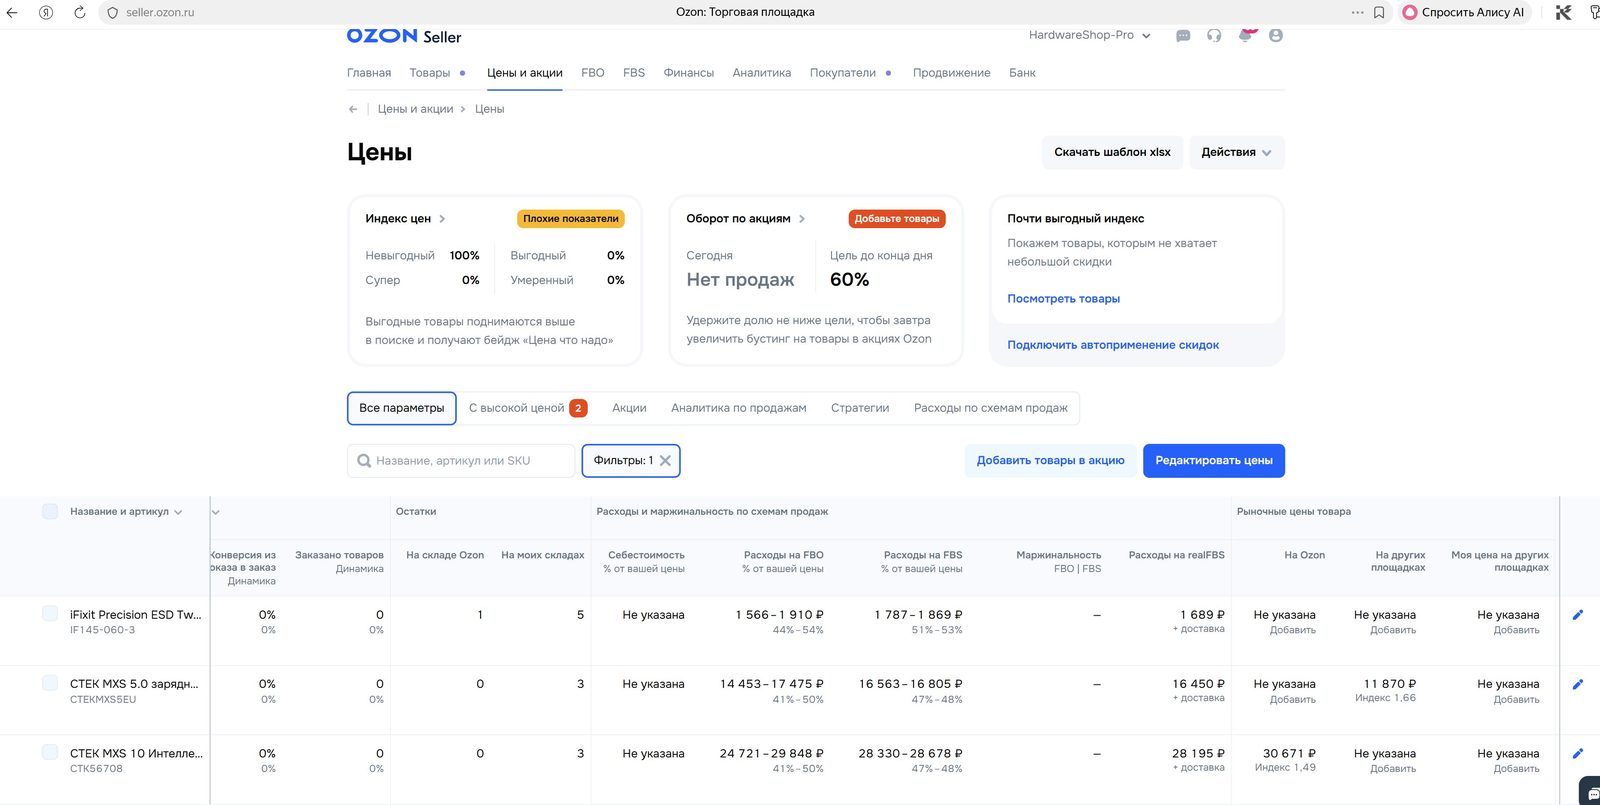Open the Yandex browser home icon
1600x805 pixels.
(46, 12)
